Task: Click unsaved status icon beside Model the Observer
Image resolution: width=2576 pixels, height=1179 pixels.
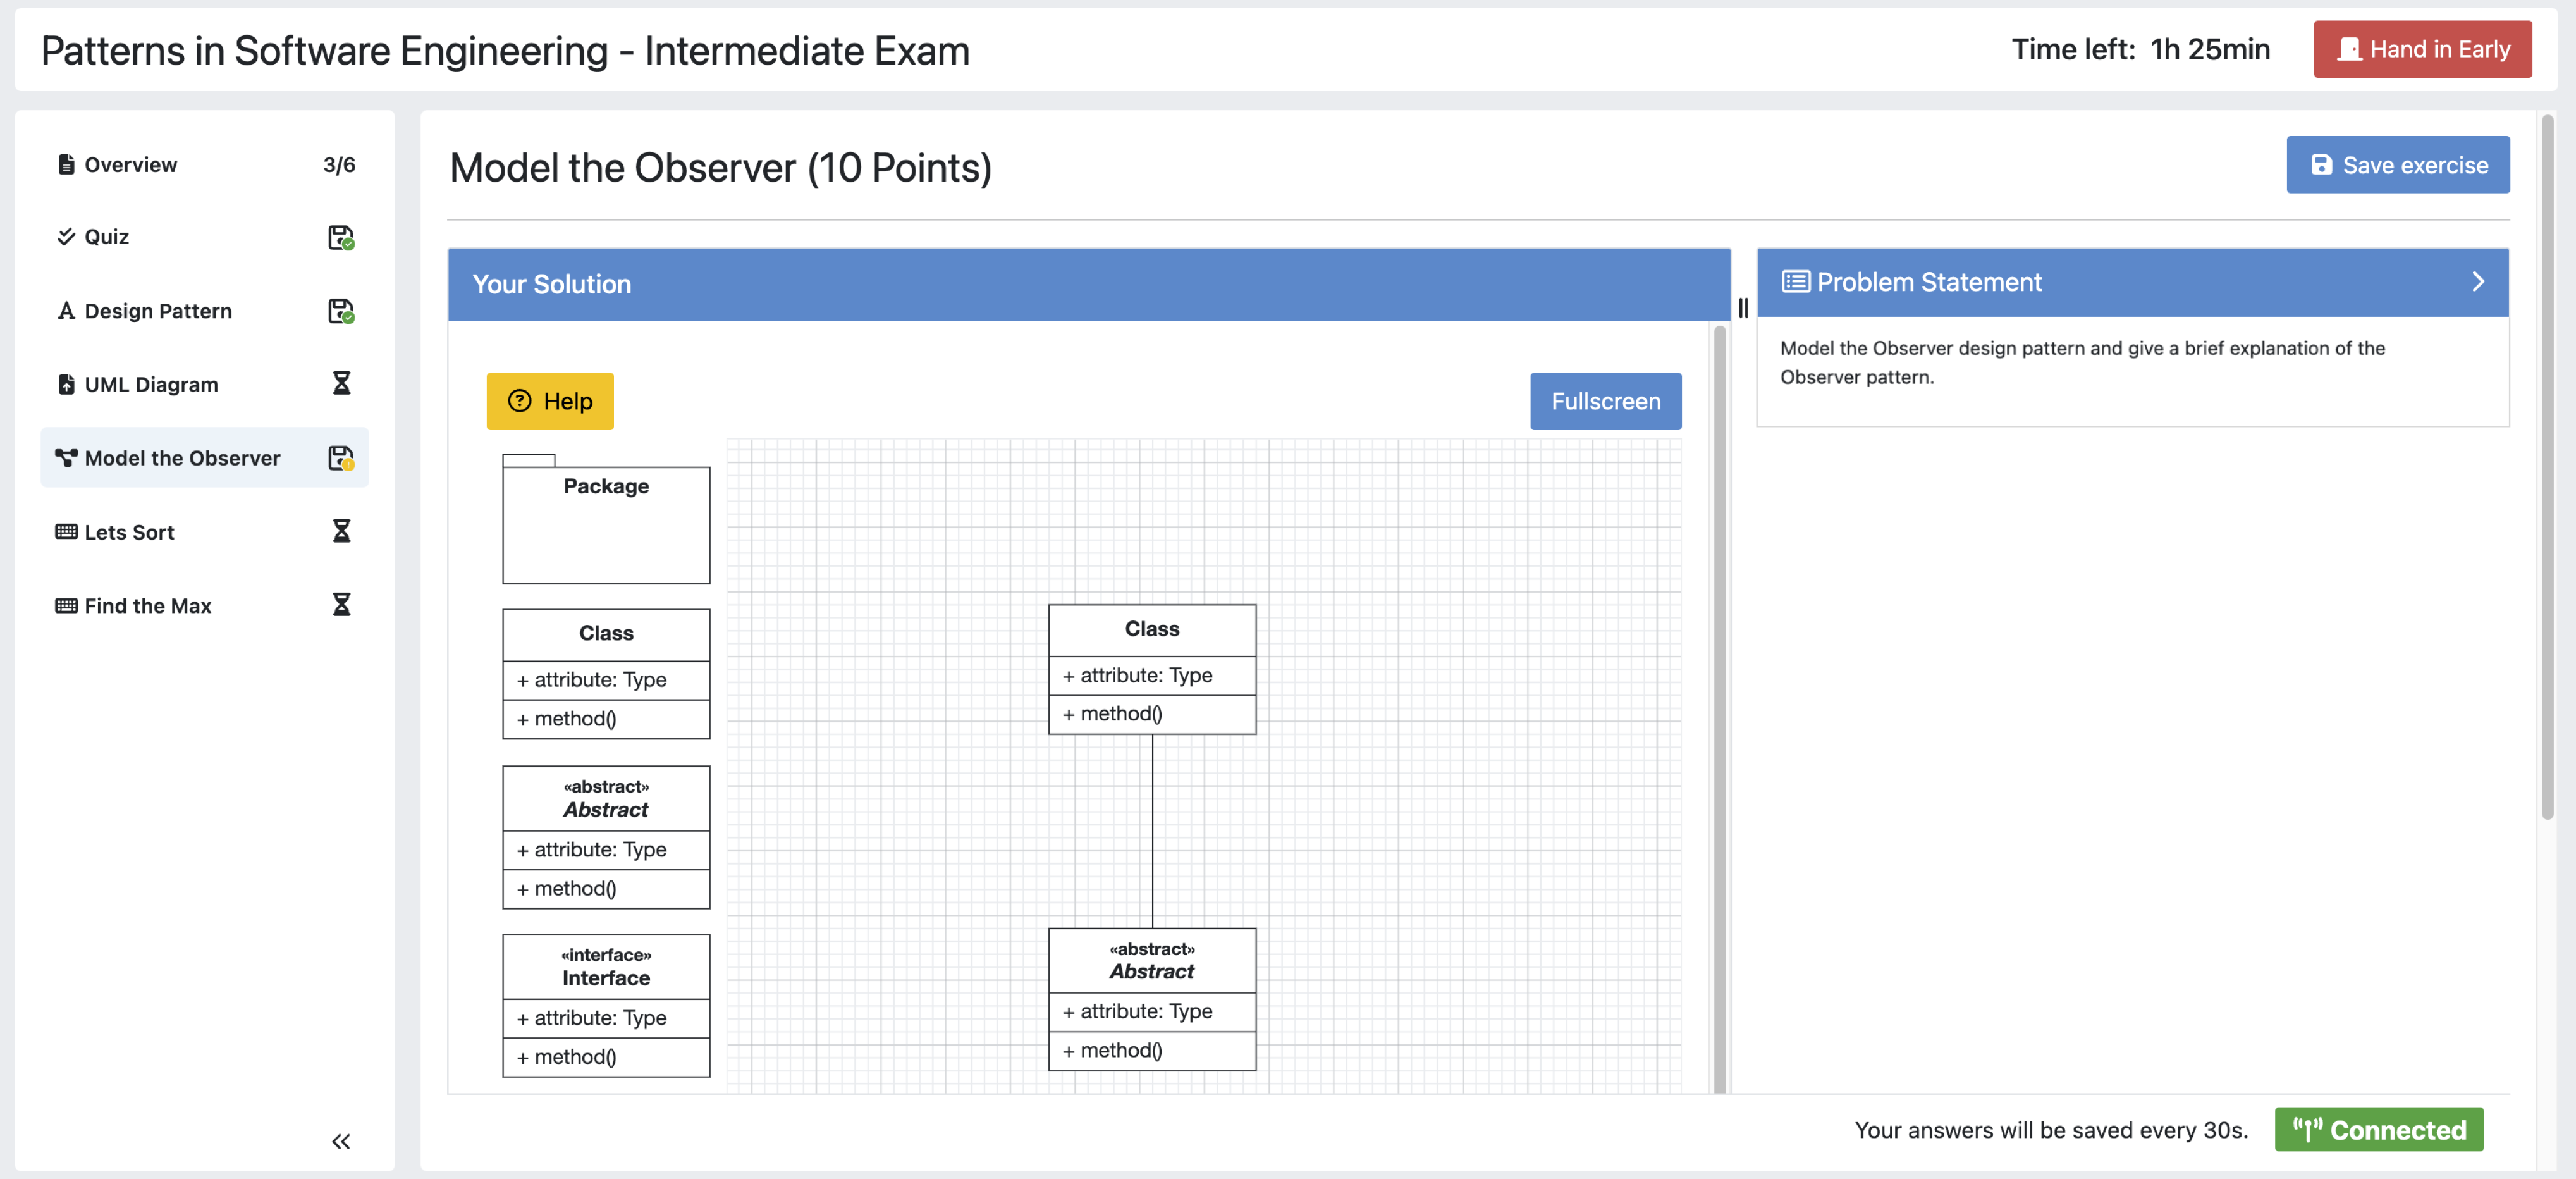Action: [x=341, y=458]
